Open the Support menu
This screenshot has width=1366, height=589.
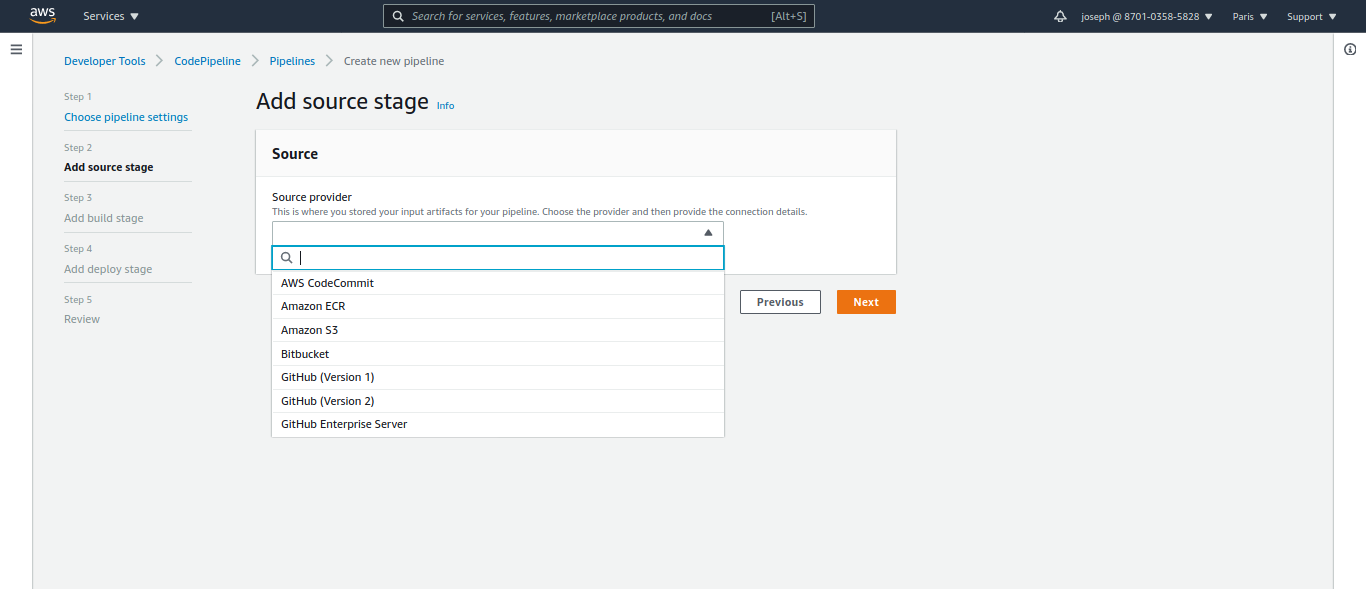tap(1311, 17)
